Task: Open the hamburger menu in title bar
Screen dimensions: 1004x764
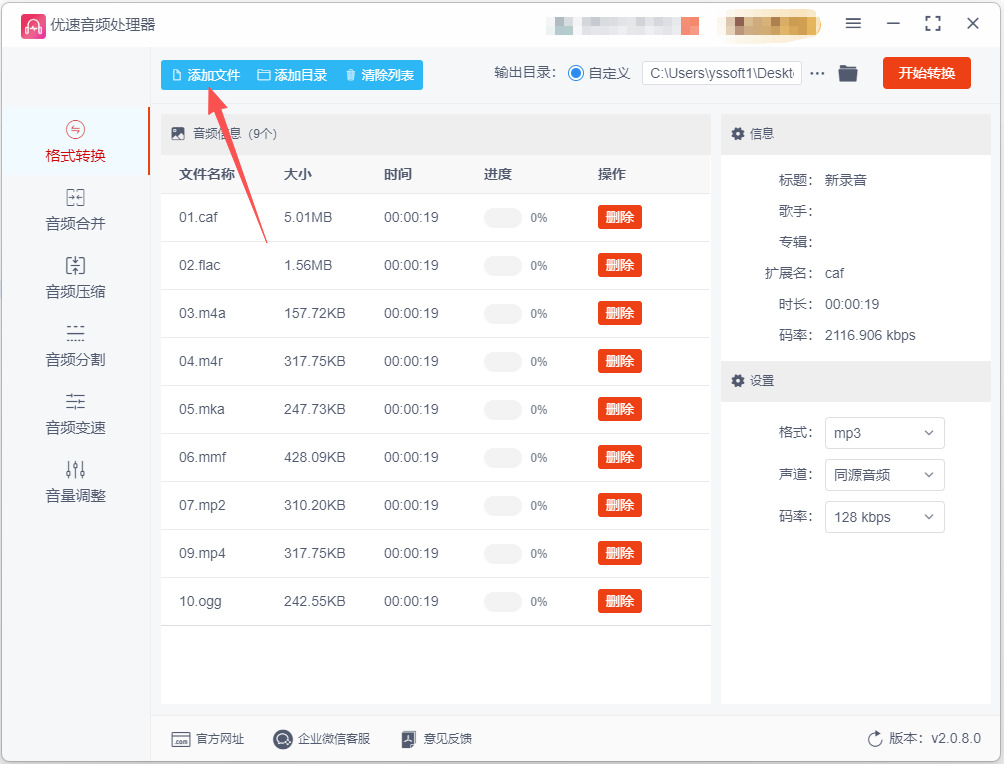Action: click(x=853, y=24)
